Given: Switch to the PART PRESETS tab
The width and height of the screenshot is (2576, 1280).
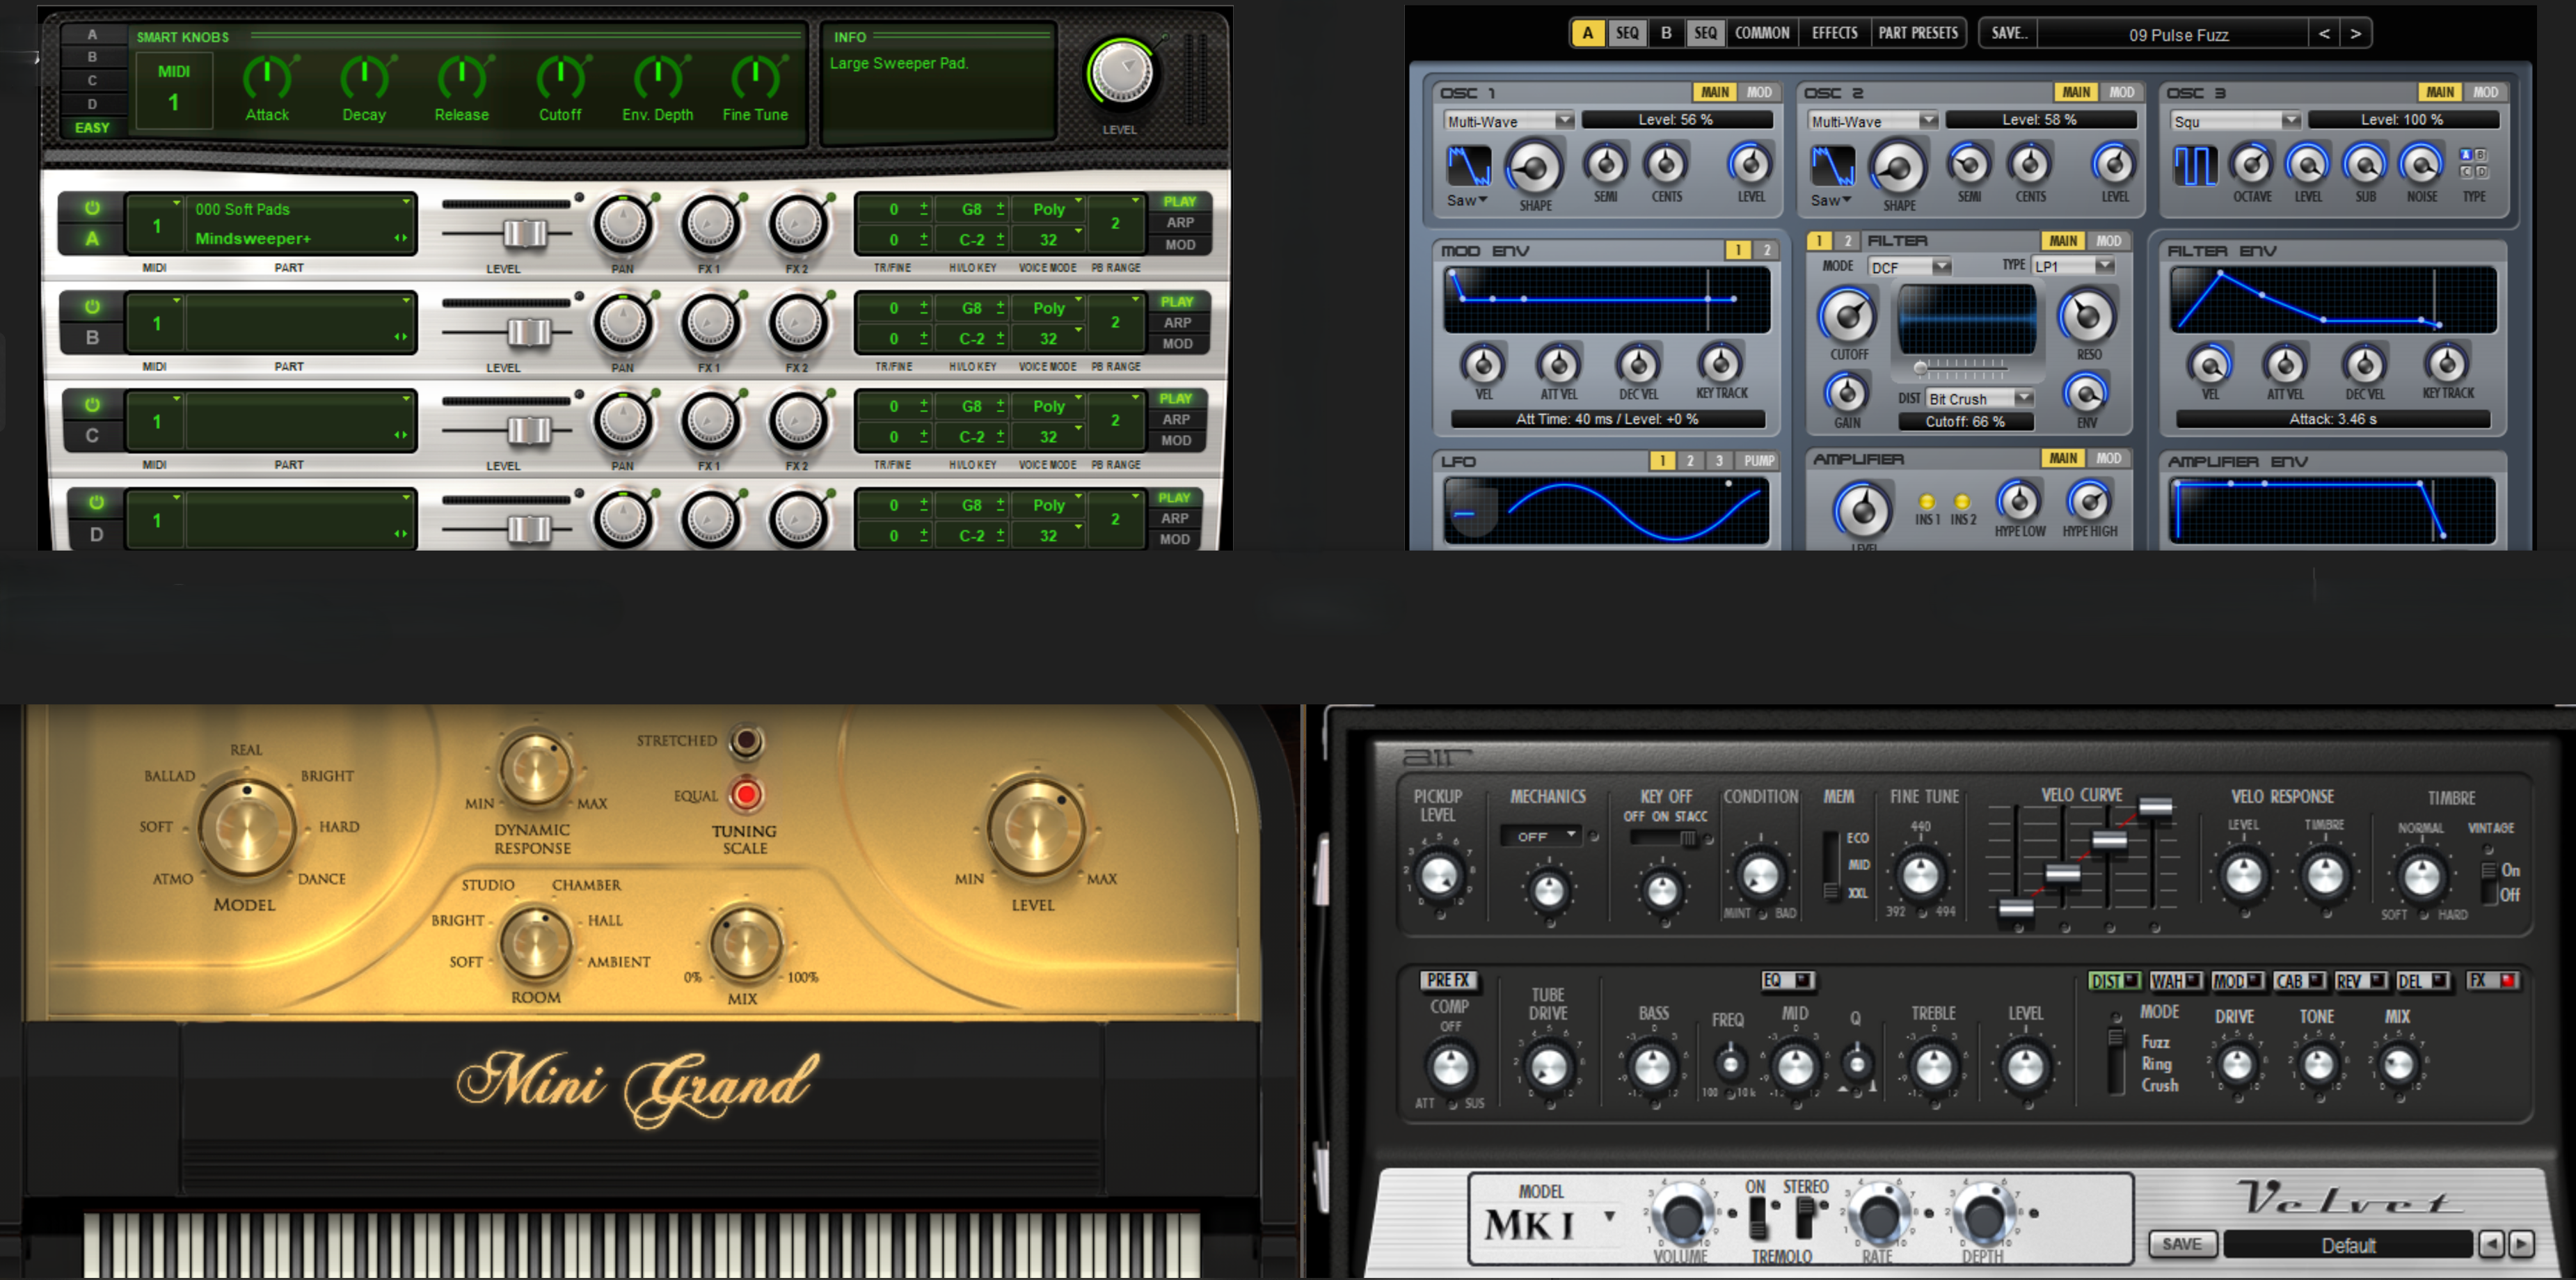Looking at the screenshot, I should (x=1918, y=33).
